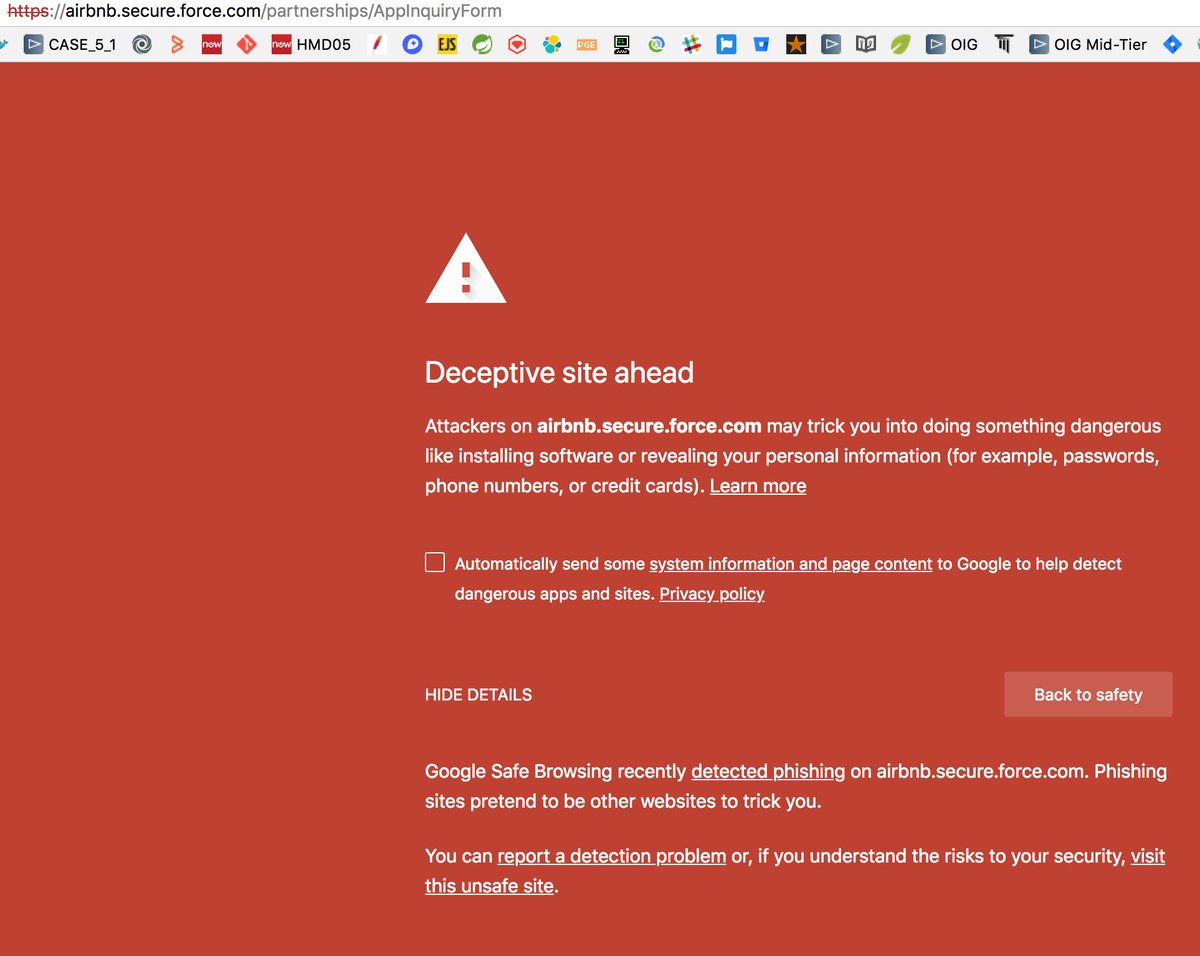Open the blue chat bubble bookmark
This screenshot has height=956, width=1200.
[412, 44]
